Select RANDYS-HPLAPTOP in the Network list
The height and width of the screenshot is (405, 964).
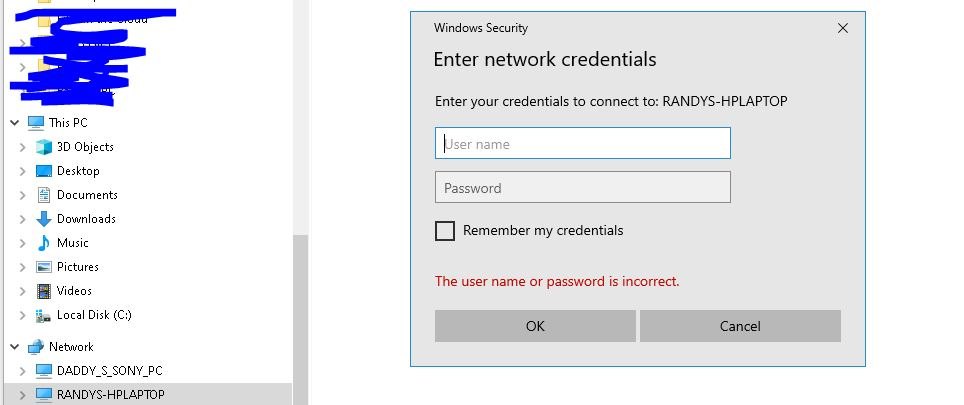tap(111, 395)
